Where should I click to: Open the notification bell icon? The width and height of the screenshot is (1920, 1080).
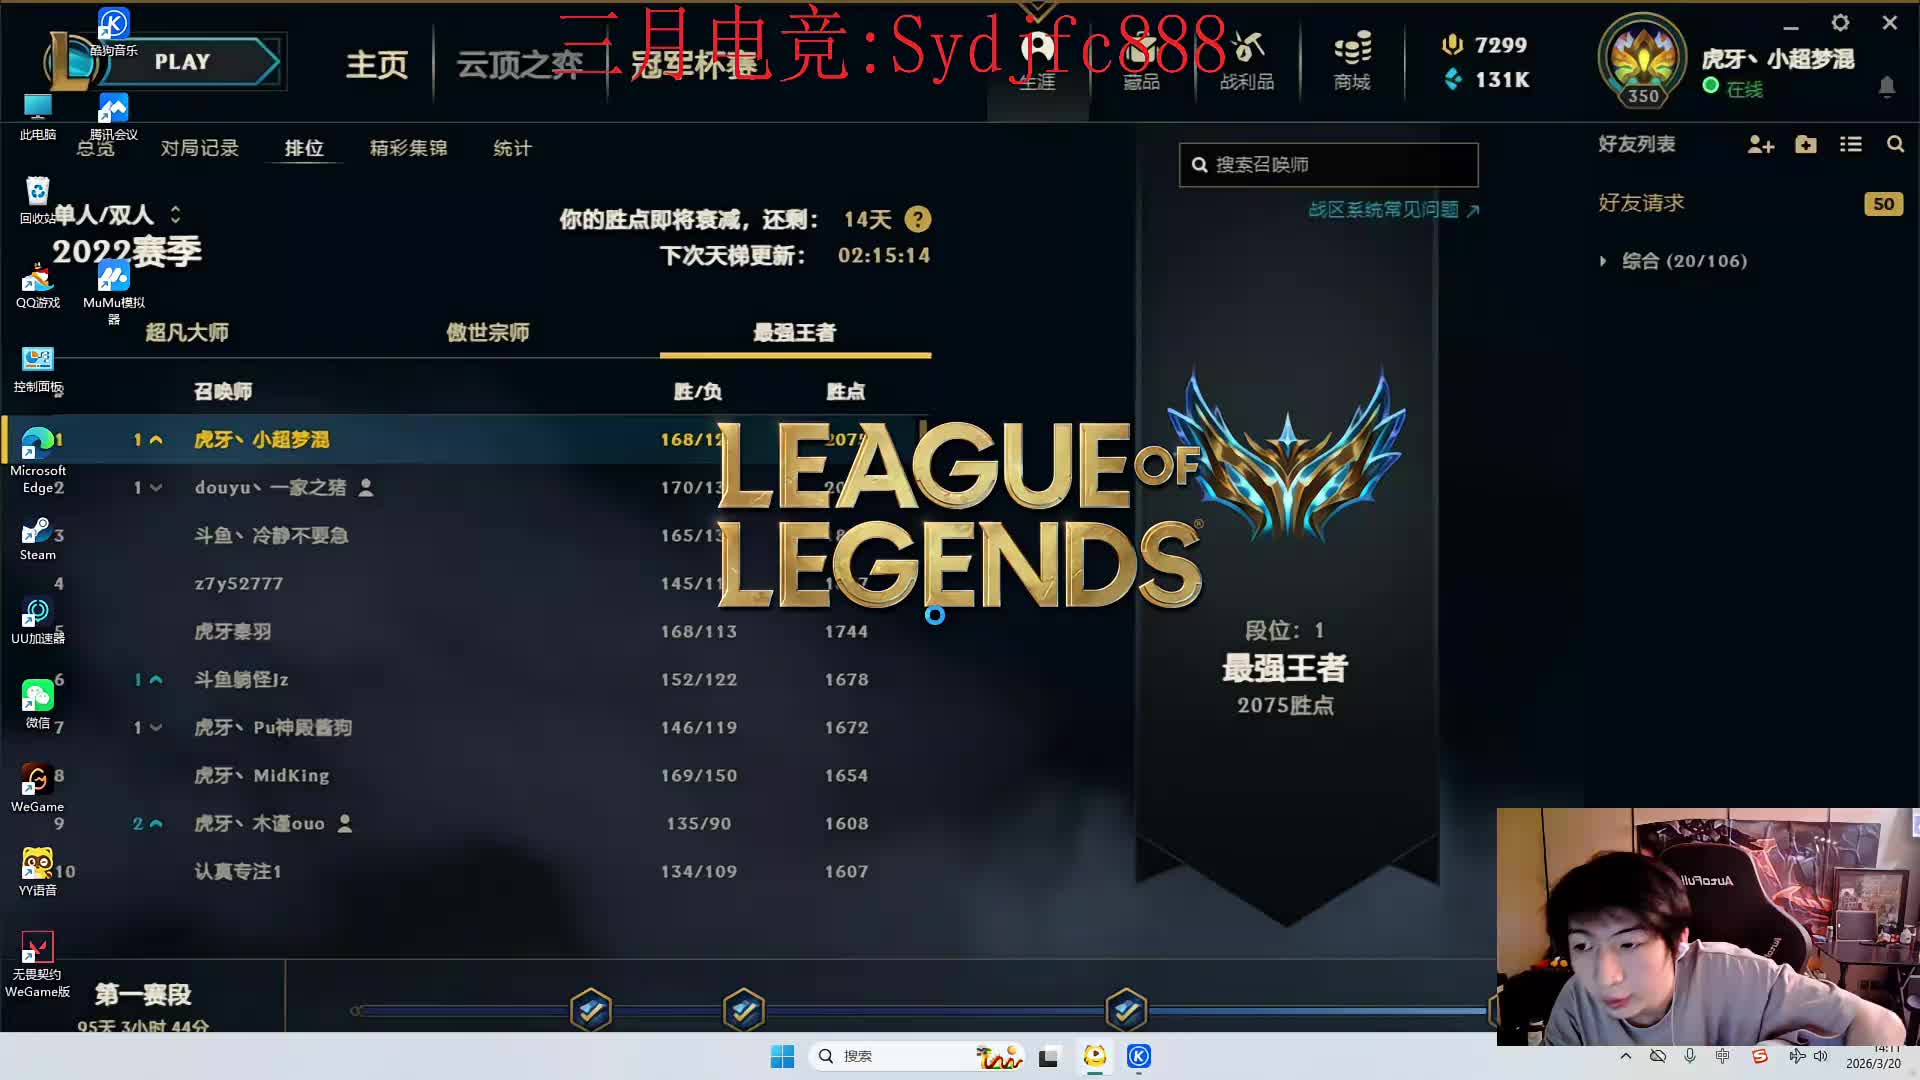[x=1887, y=87]
